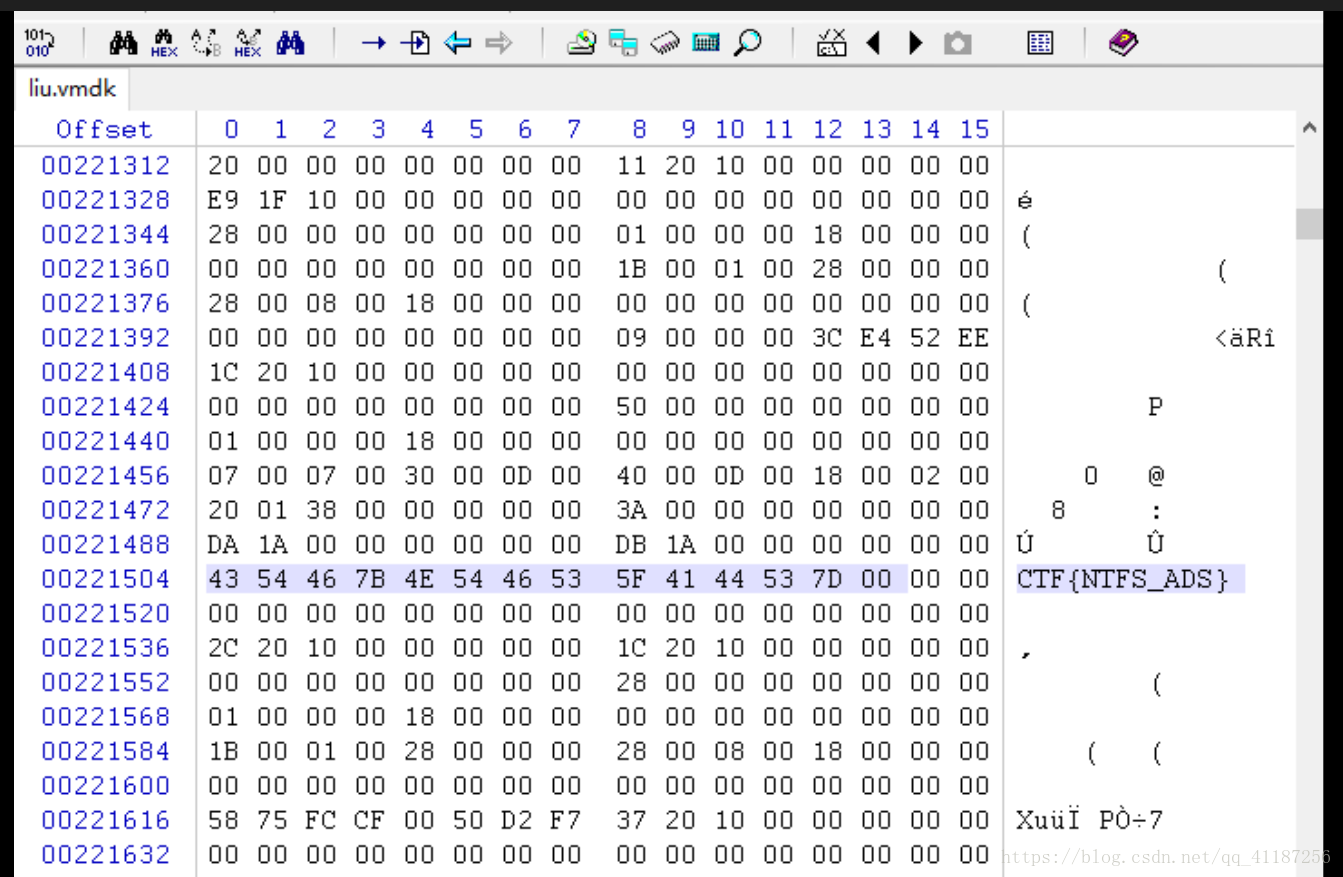Click the blue binoculars simultaneous search icon

(x=290, y=43)
